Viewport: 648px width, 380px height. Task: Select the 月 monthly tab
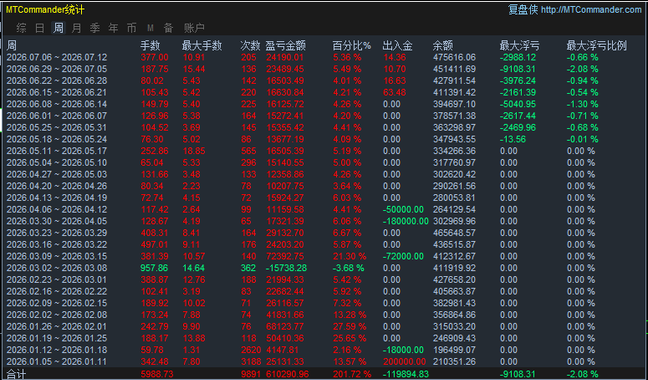pos(76,28)
